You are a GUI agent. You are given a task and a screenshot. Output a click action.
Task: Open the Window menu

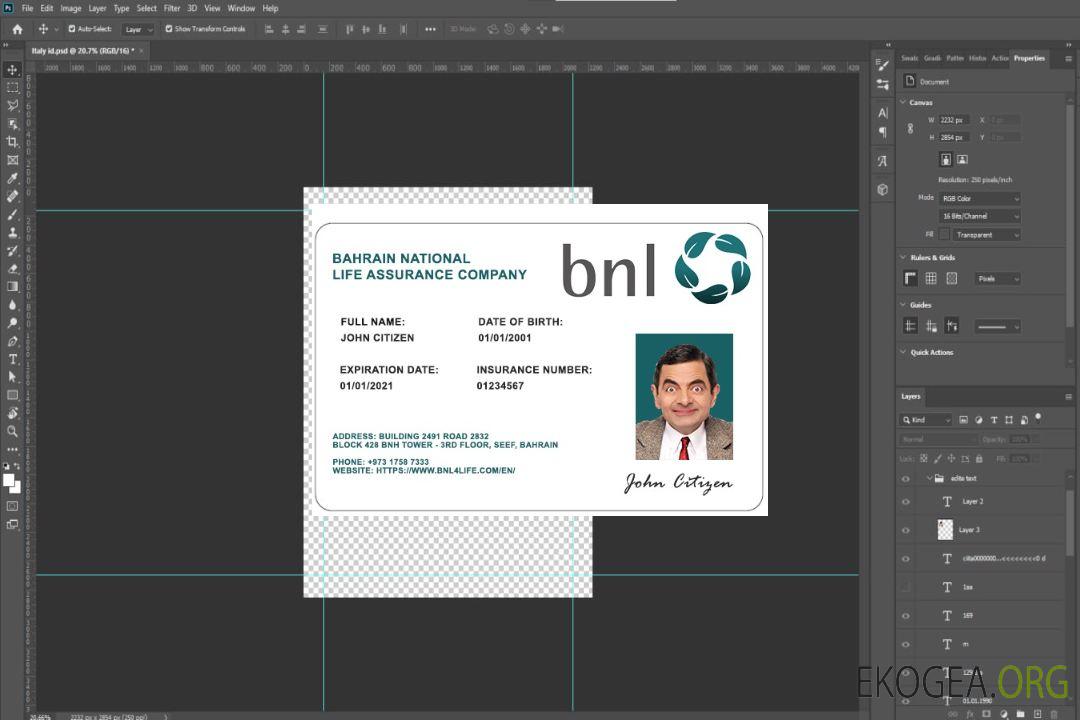point(241,8)
